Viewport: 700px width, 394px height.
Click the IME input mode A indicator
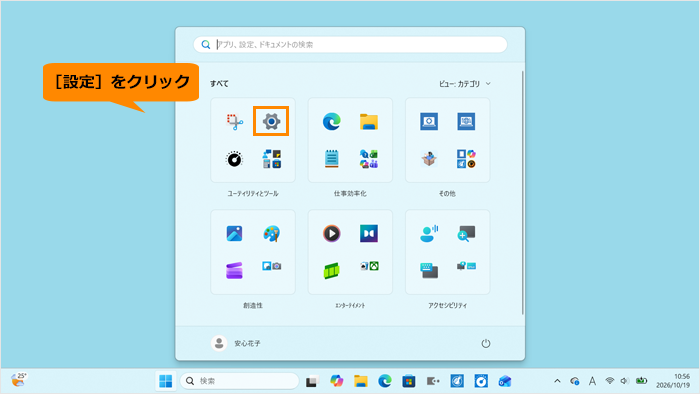pyautogui.click(x=592, y=381)
